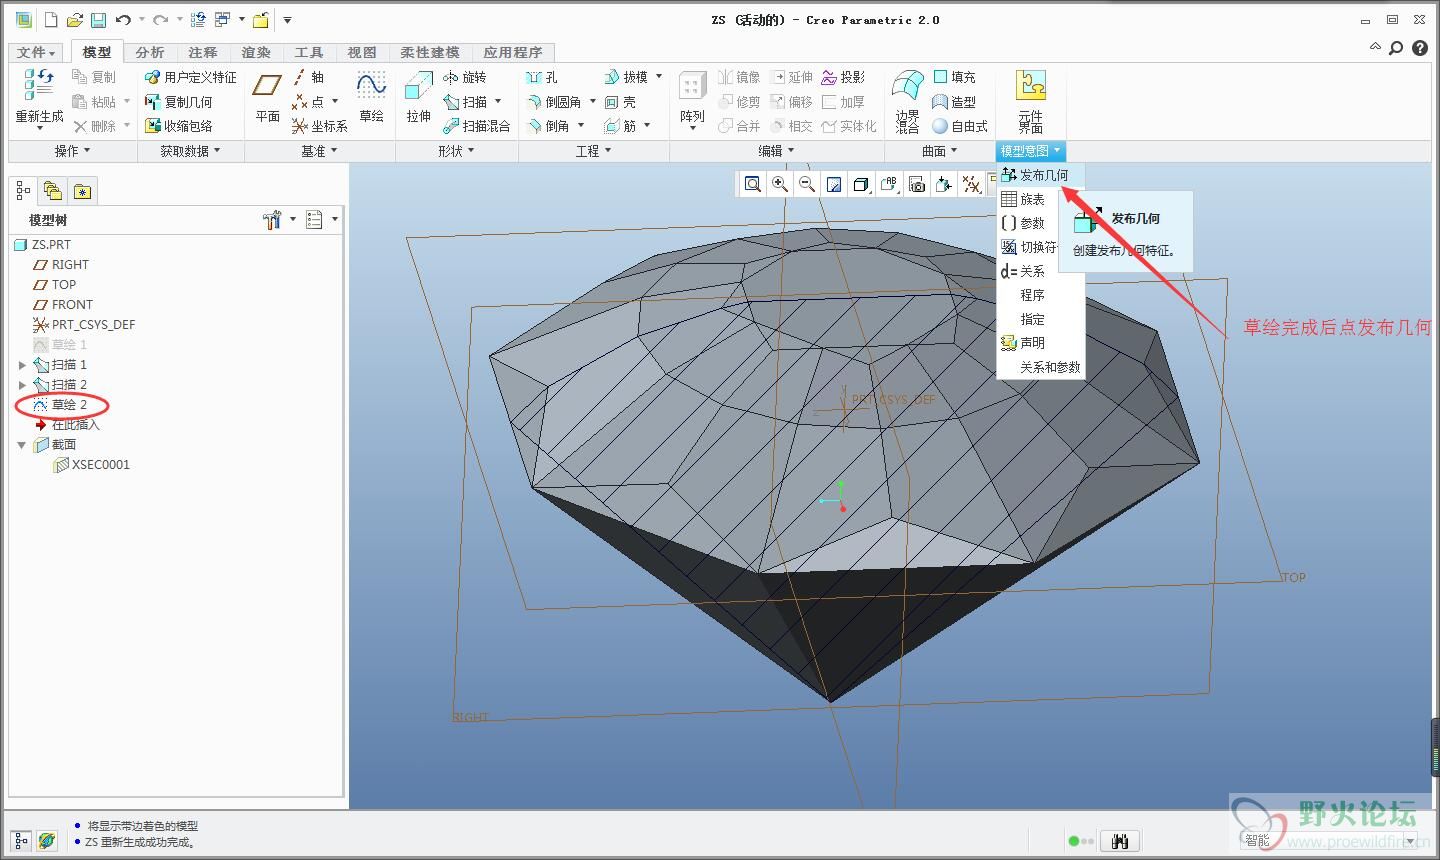This screenshot has height=860, width=1440.
Task: Select the Boundary Blend (边界混合) tool
Action: click(907, 100)
